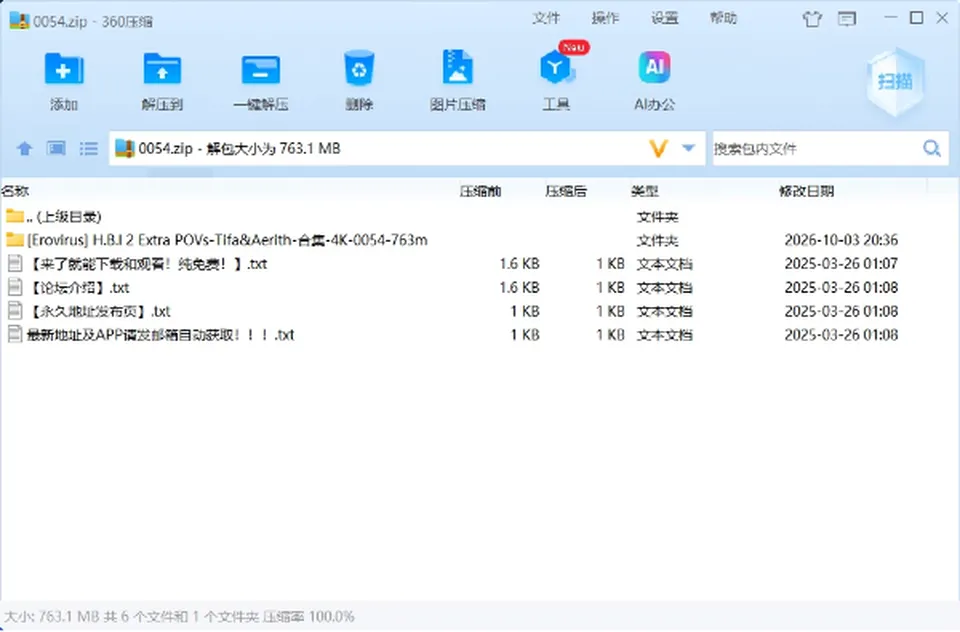Viewport: 960px width, 632px height.
Task: Switch to the list view icon
Action: tap(89, 148)
